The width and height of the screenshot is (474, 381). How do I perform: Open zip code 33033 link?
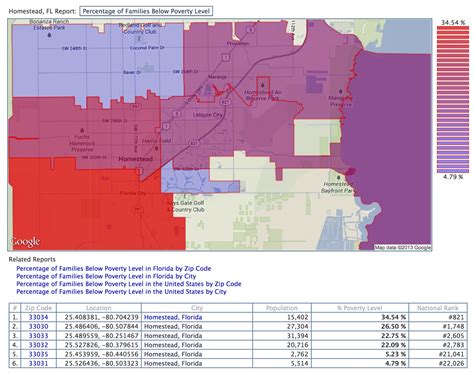point(38,336)
